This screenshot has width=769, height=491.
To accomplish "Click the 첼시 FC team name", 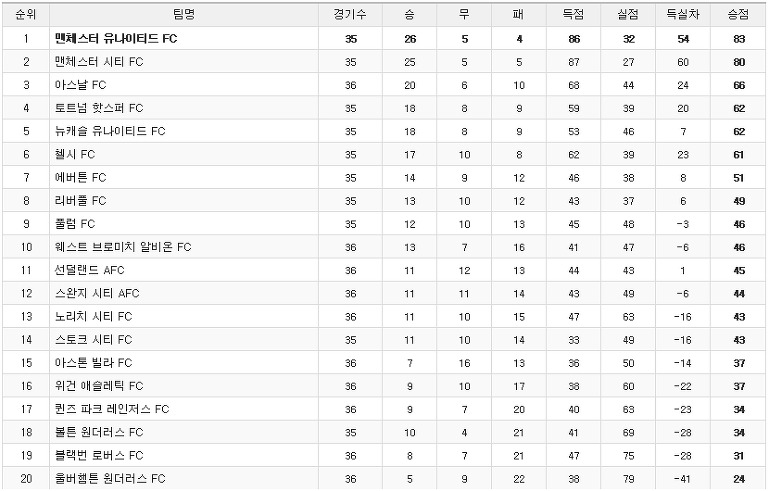I will coord(75,155).
